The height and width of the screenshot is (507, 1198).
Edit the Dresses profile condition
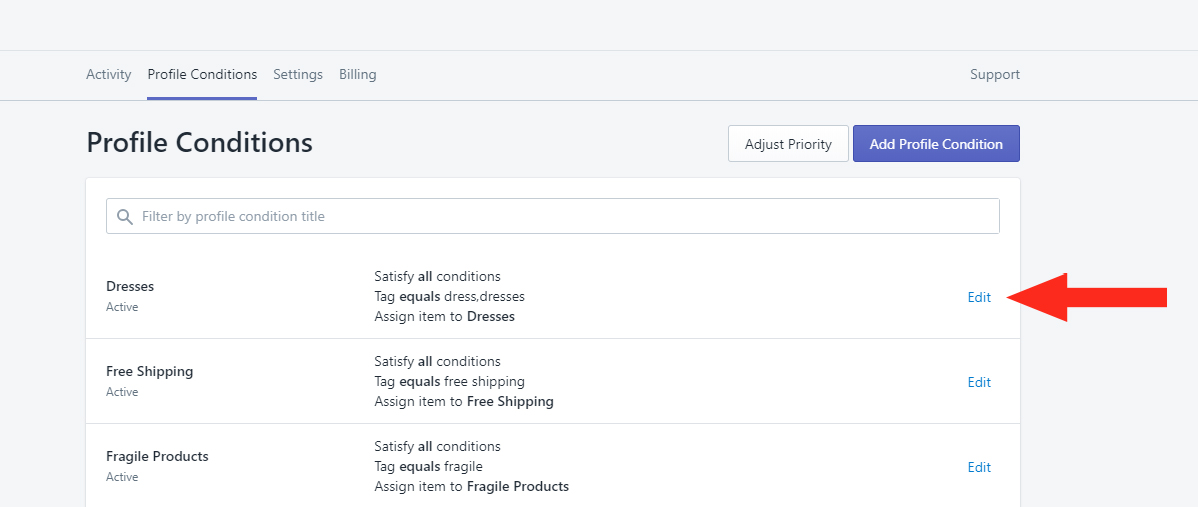click(979, 298)
